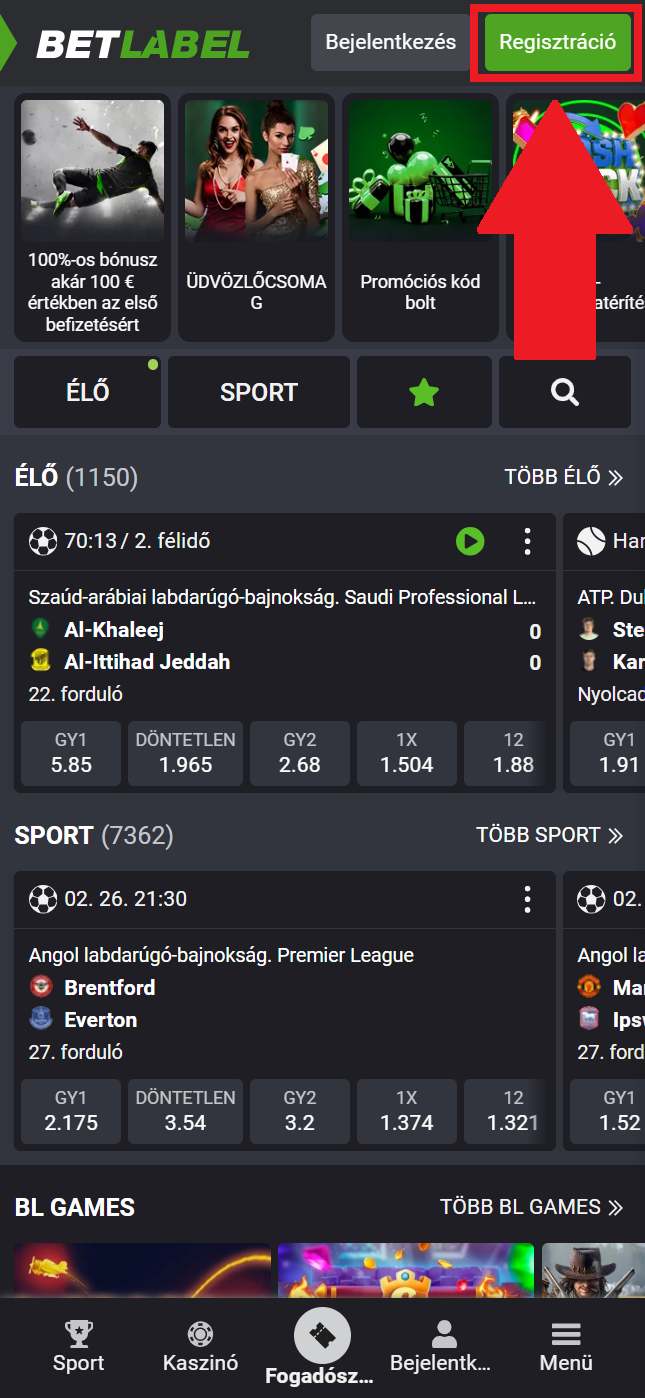Select DÖNTETLEN odds 3.54 for Brentford-Everton

[185, 1111]
